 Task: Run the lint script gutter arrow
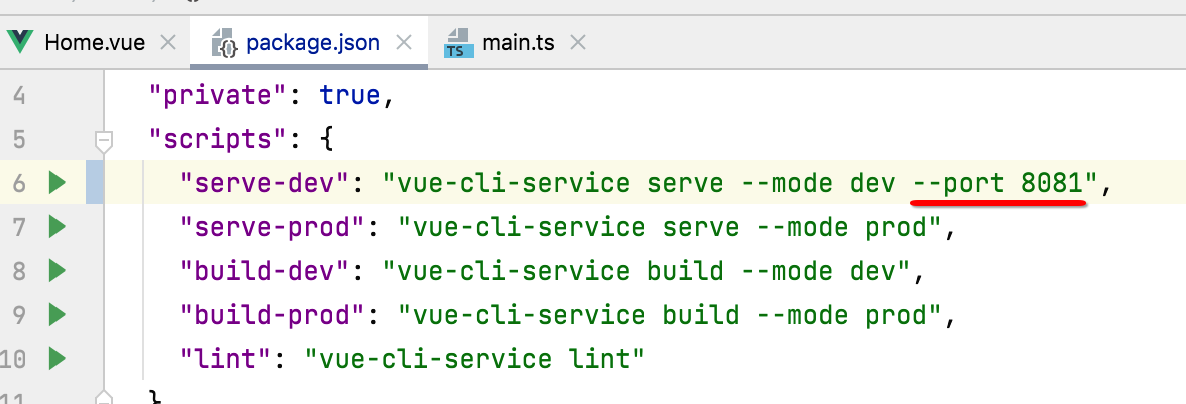(x=57, y=358)
